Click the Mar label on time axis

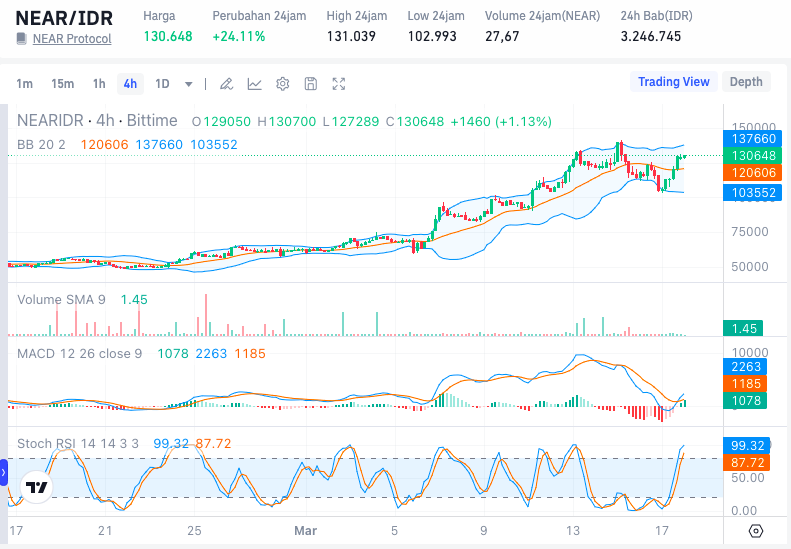tap(305, 531)
